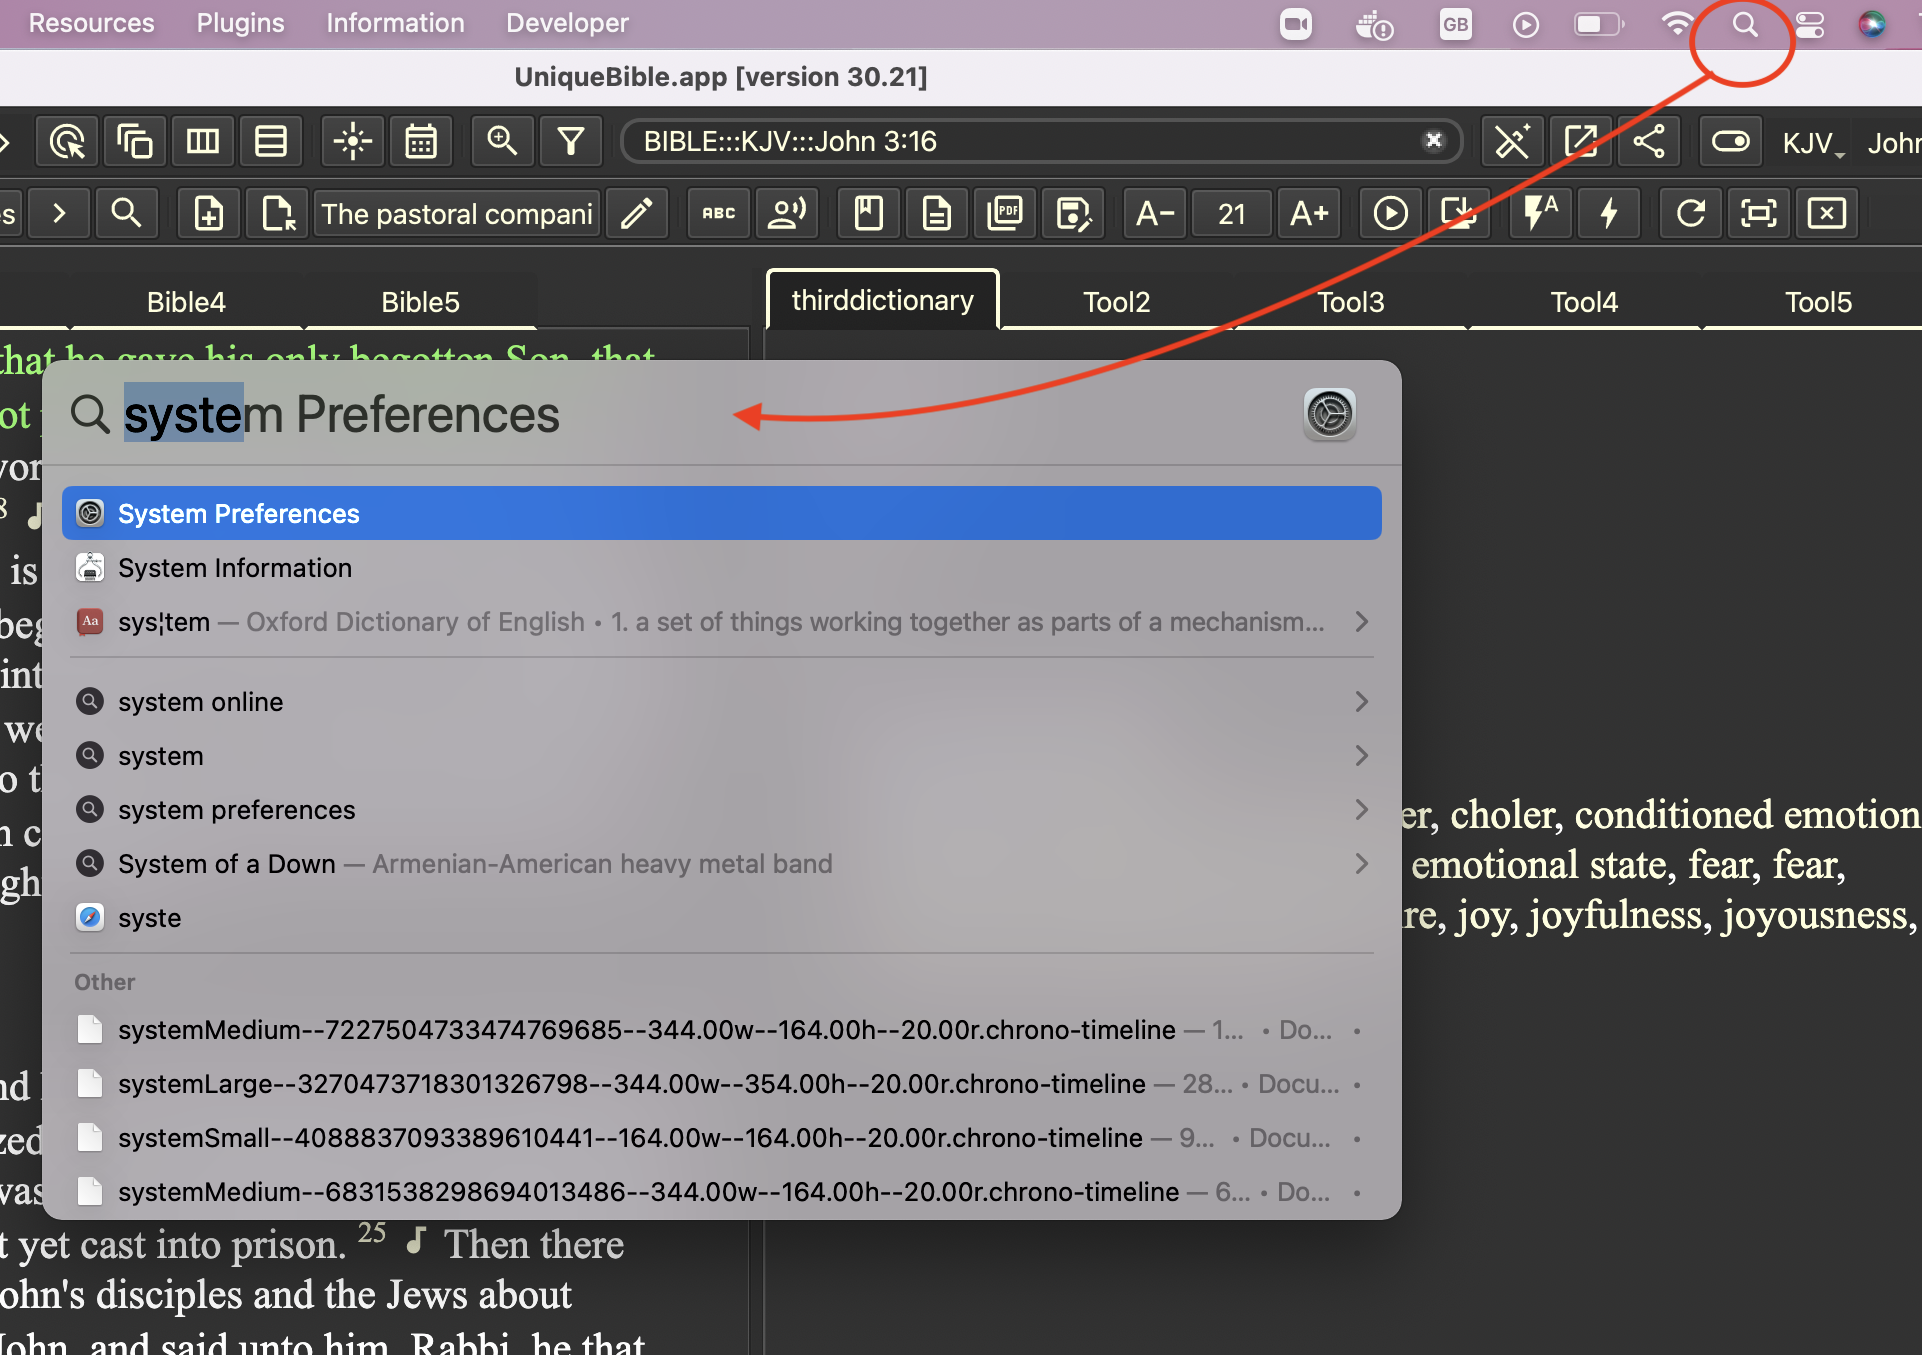This screenshot has height=1355, width=1922.
Task: Switch to the Bible5 tab
Action: coord(420,301)
